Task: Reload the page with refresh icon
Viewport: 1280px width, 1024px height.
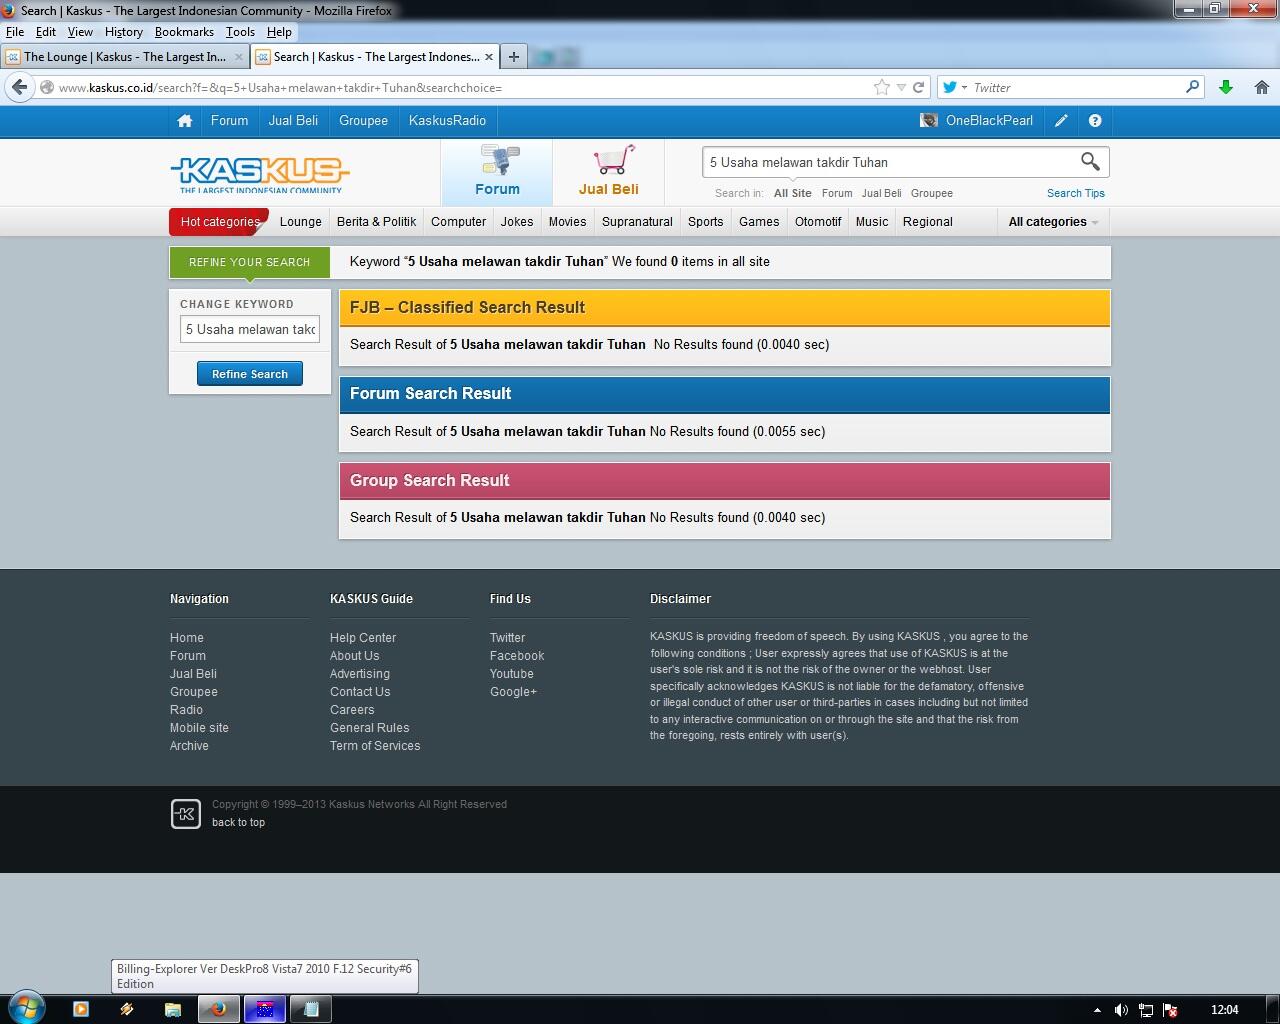Action: [918, 87]
